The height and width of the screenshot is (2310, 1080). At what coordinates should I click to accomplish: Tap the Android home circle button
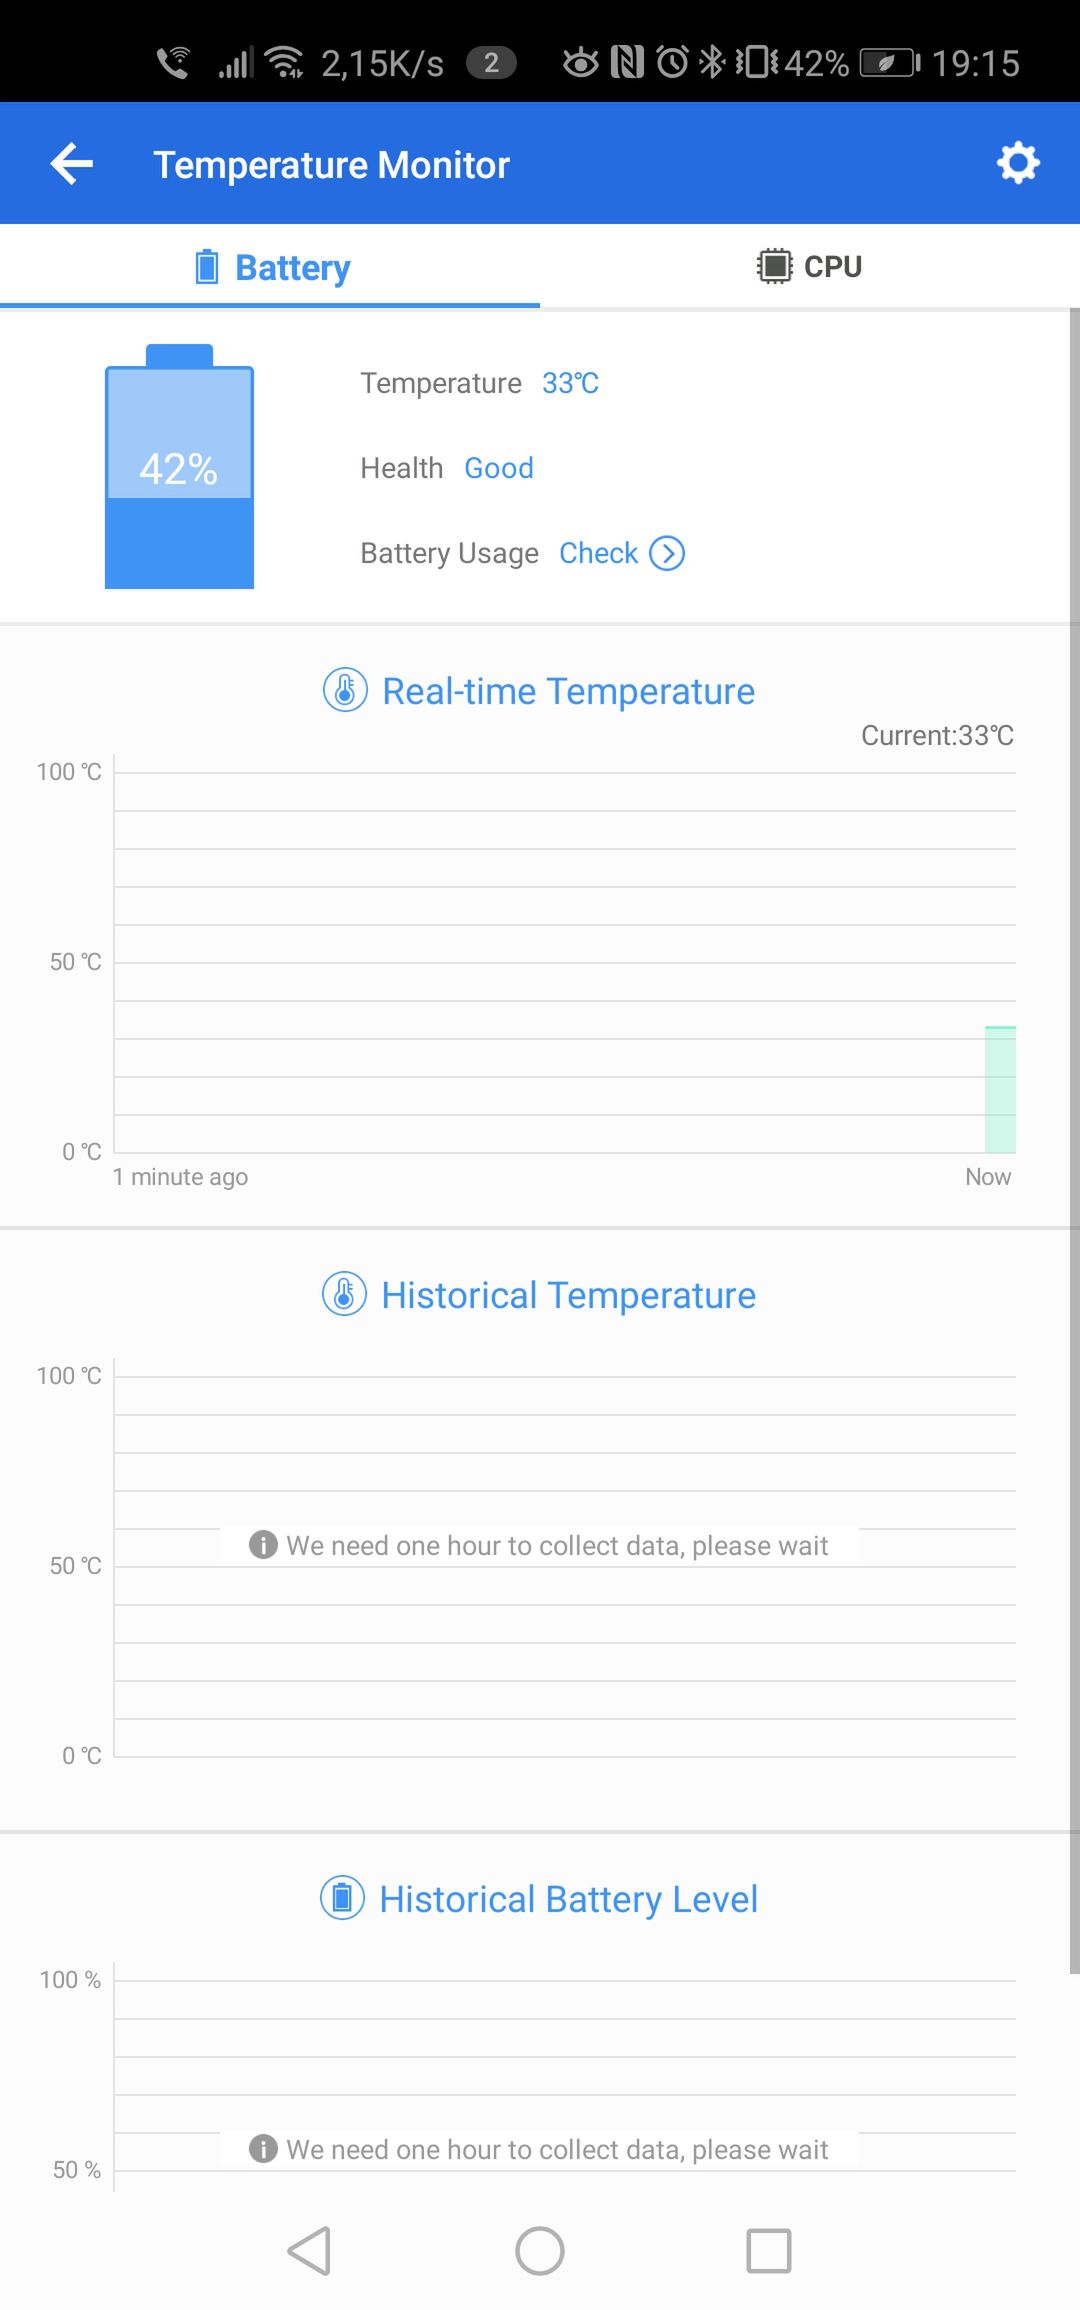point(540,2251)
